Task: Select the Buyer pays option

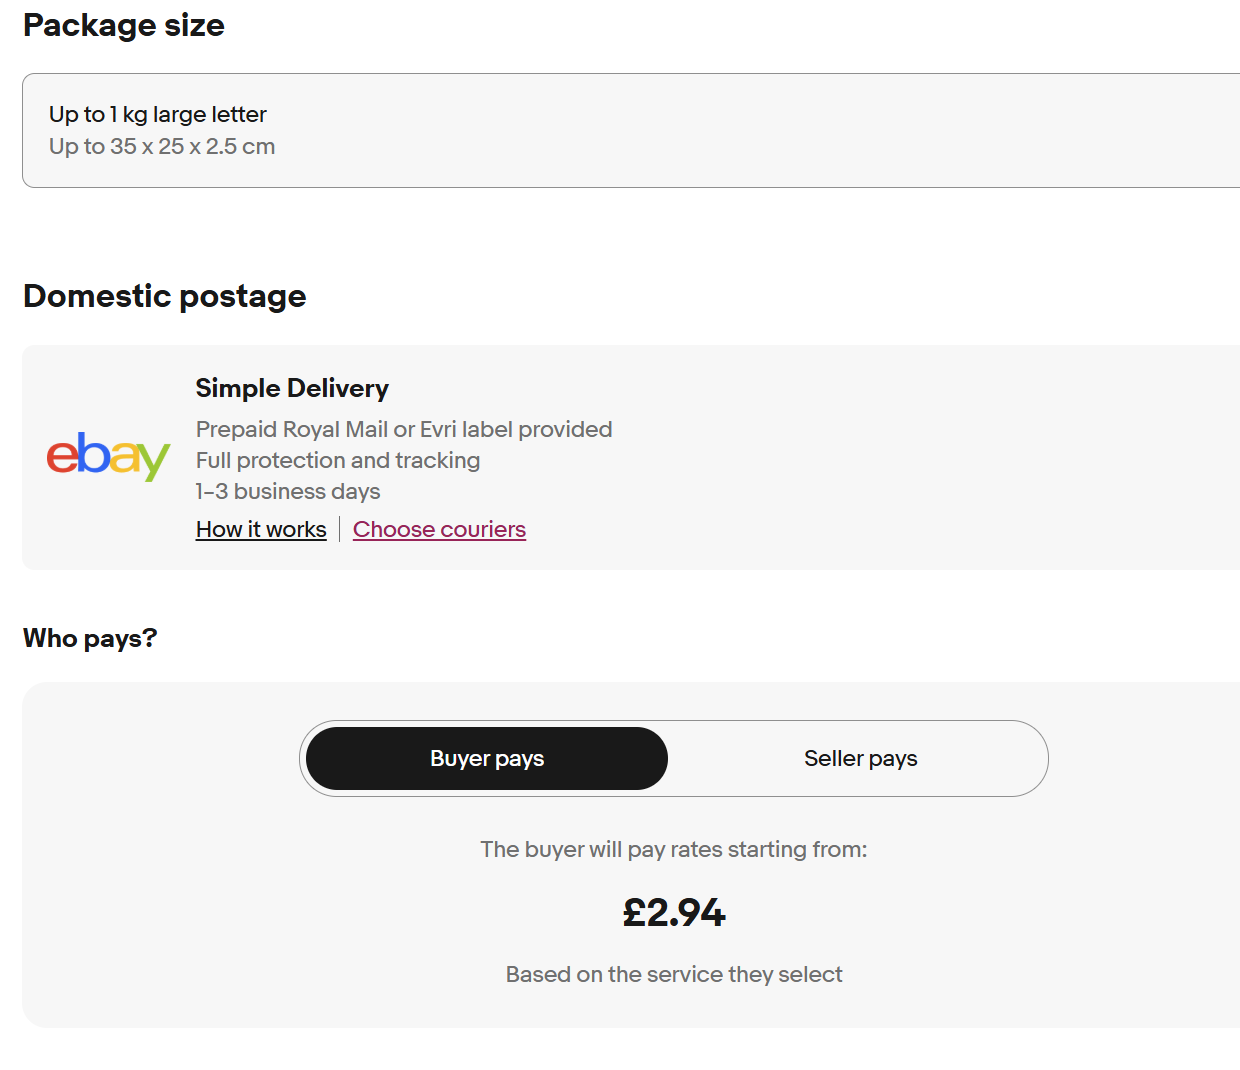Action: (x=487, y=758)
